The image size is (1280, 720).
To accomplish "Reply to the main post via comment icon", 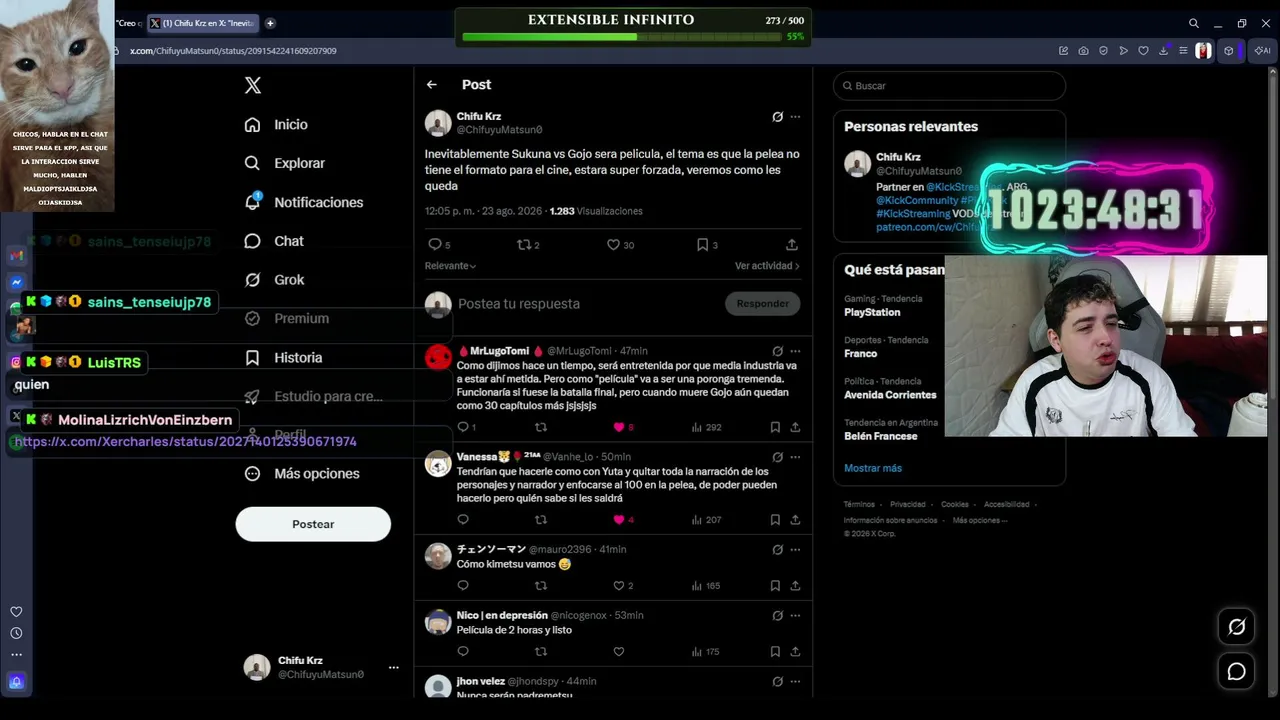I will 434,244.
